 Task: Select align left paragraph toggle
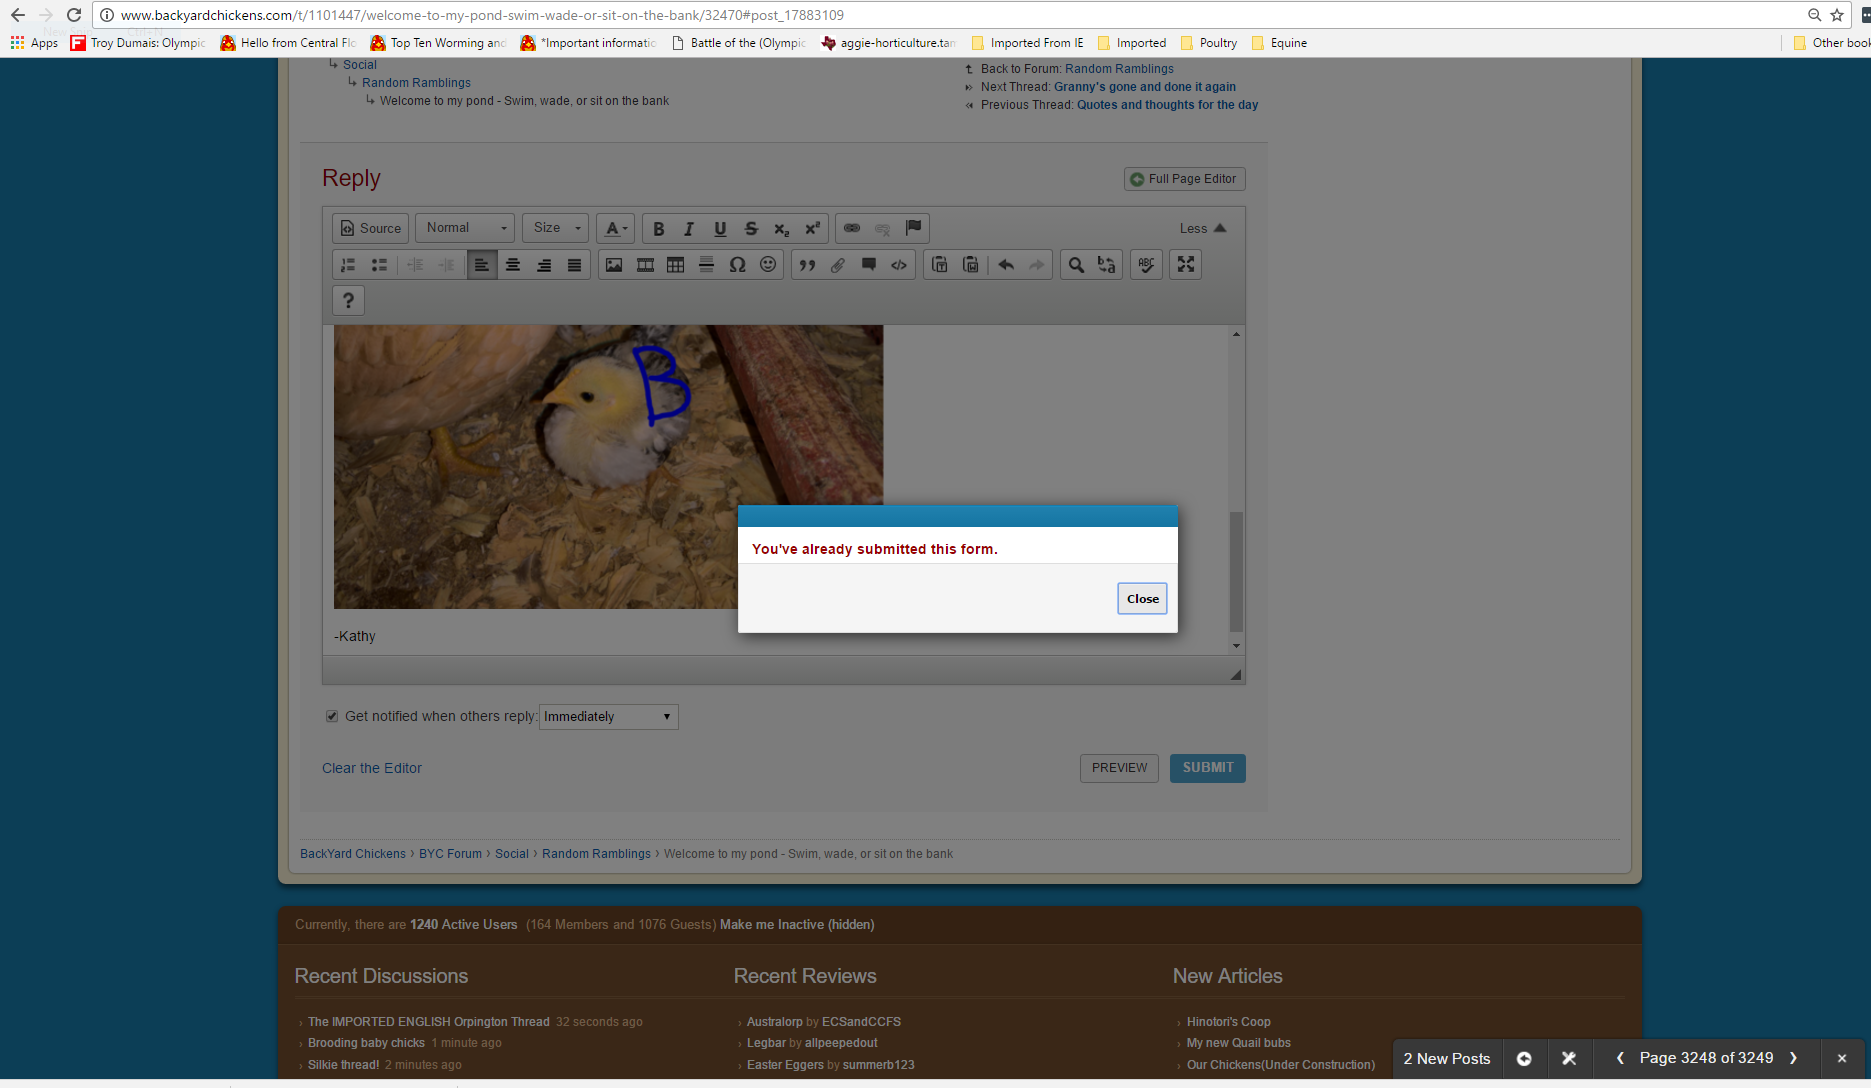482,265
